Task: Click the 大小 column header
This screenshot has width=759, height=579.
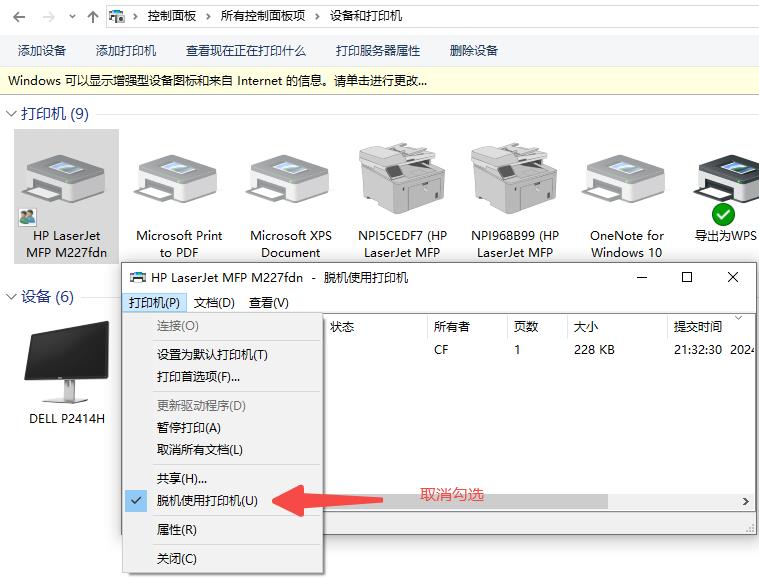Action: coord(617,327)
